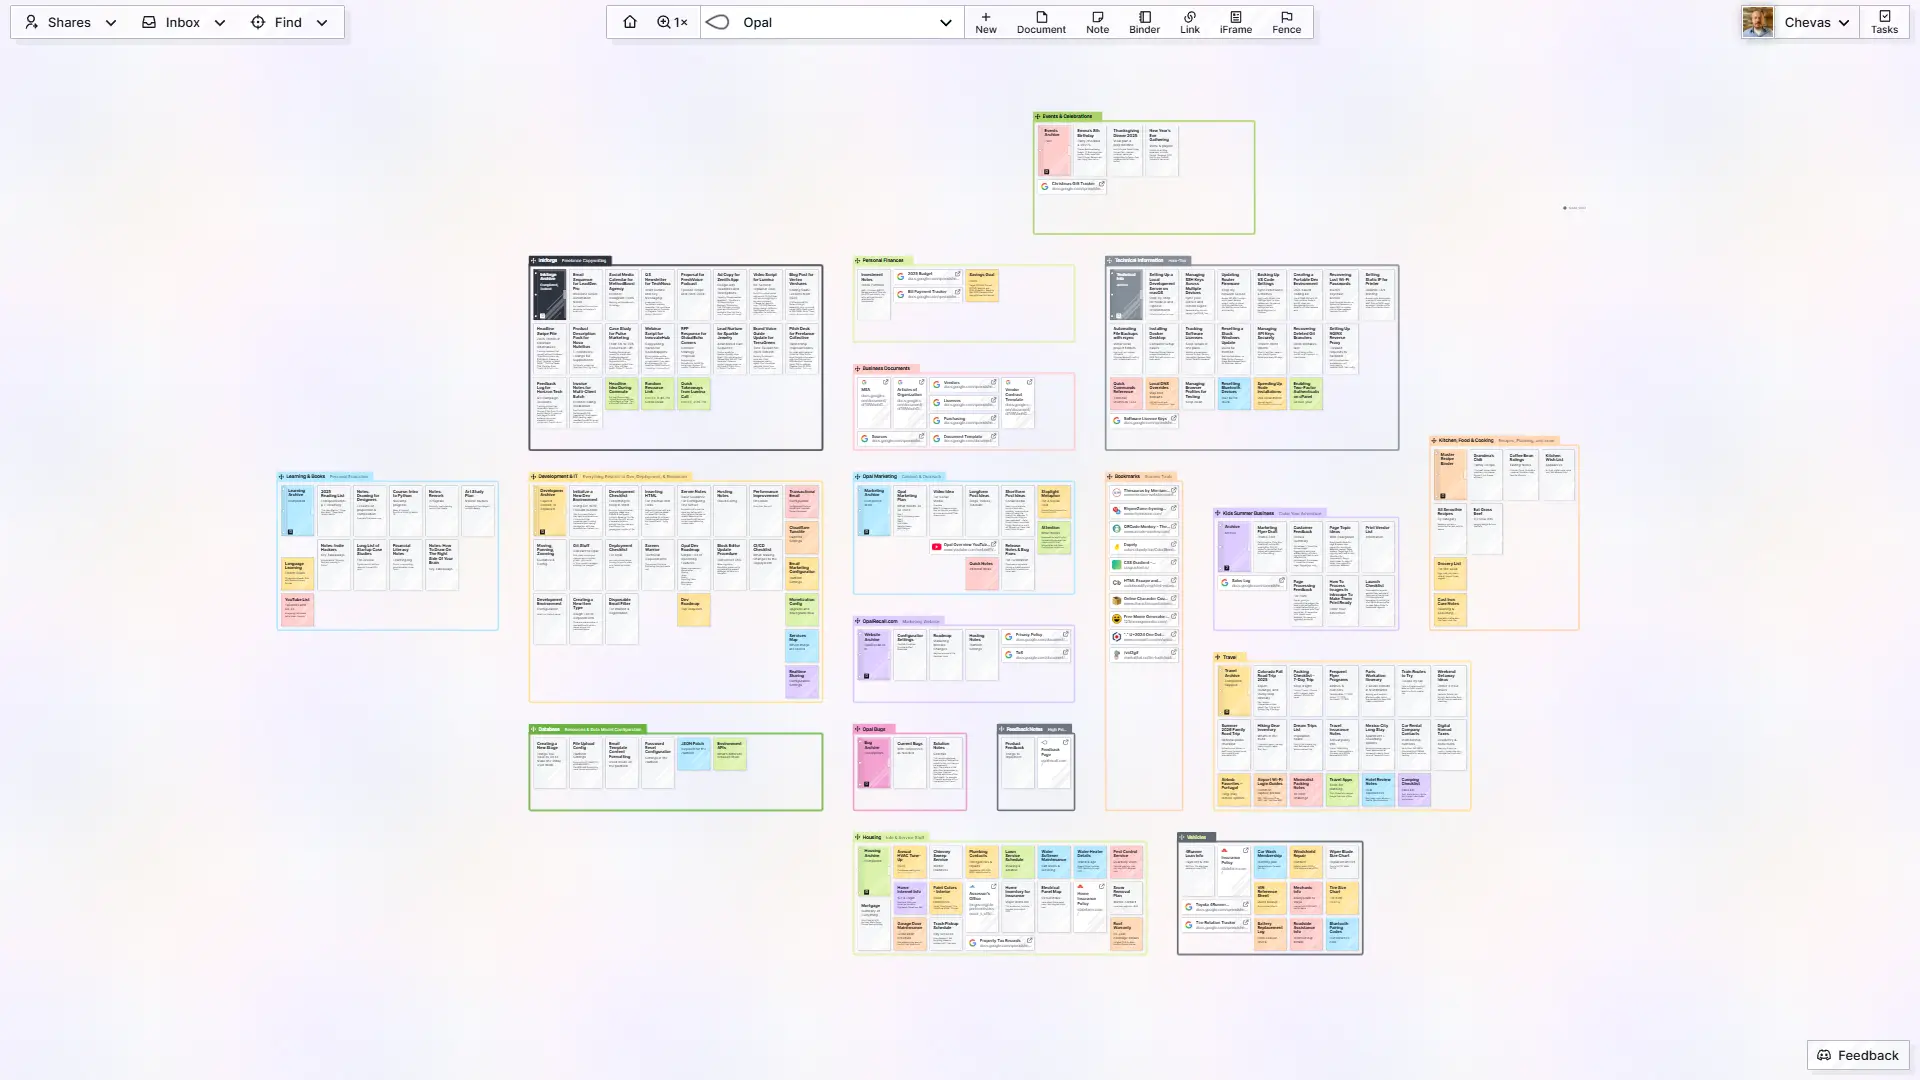Add a Document from the toolbar
This screenshot has width=1920, height=1080.
(x=1041, y=22)
